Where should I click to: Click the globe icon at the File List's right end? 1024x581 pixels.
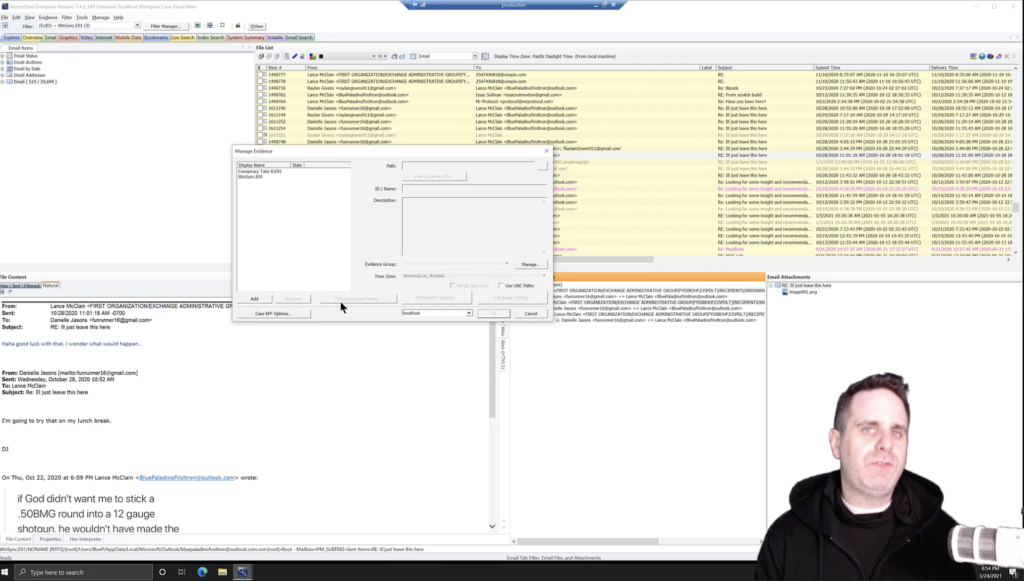982,57
